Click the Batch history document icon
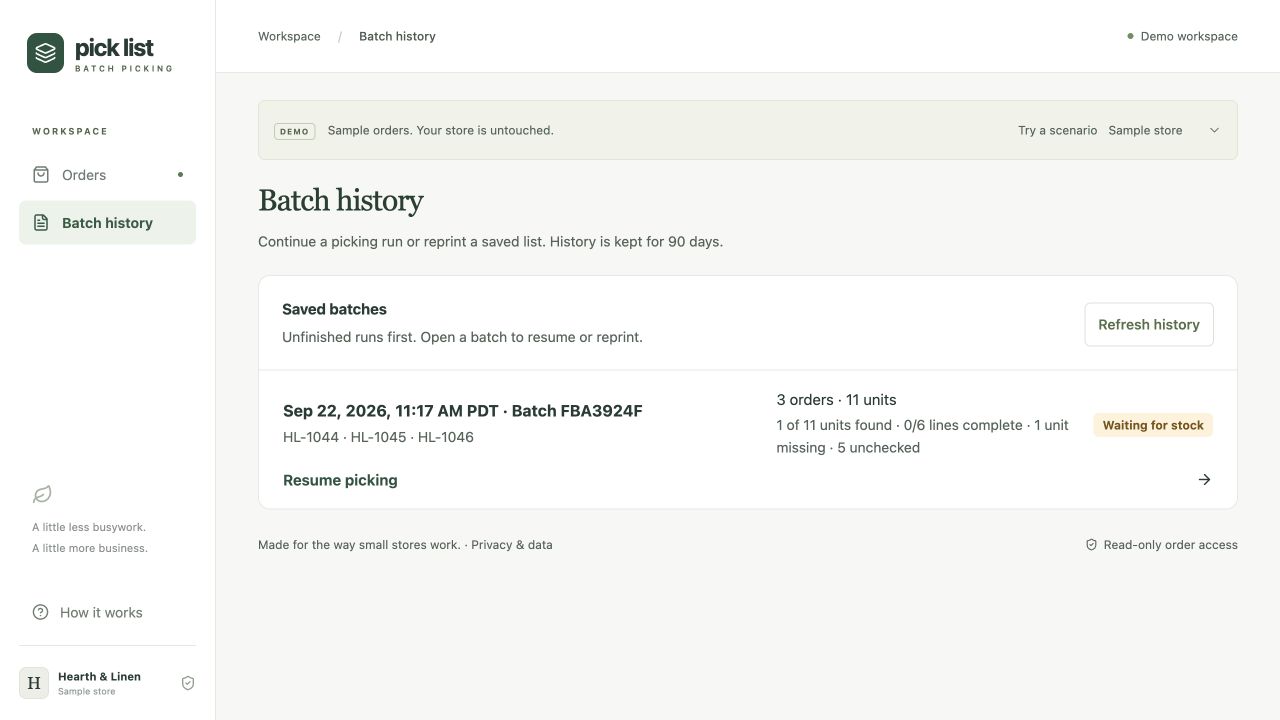This screenshot has width=1280, height=720. [41, 223]
